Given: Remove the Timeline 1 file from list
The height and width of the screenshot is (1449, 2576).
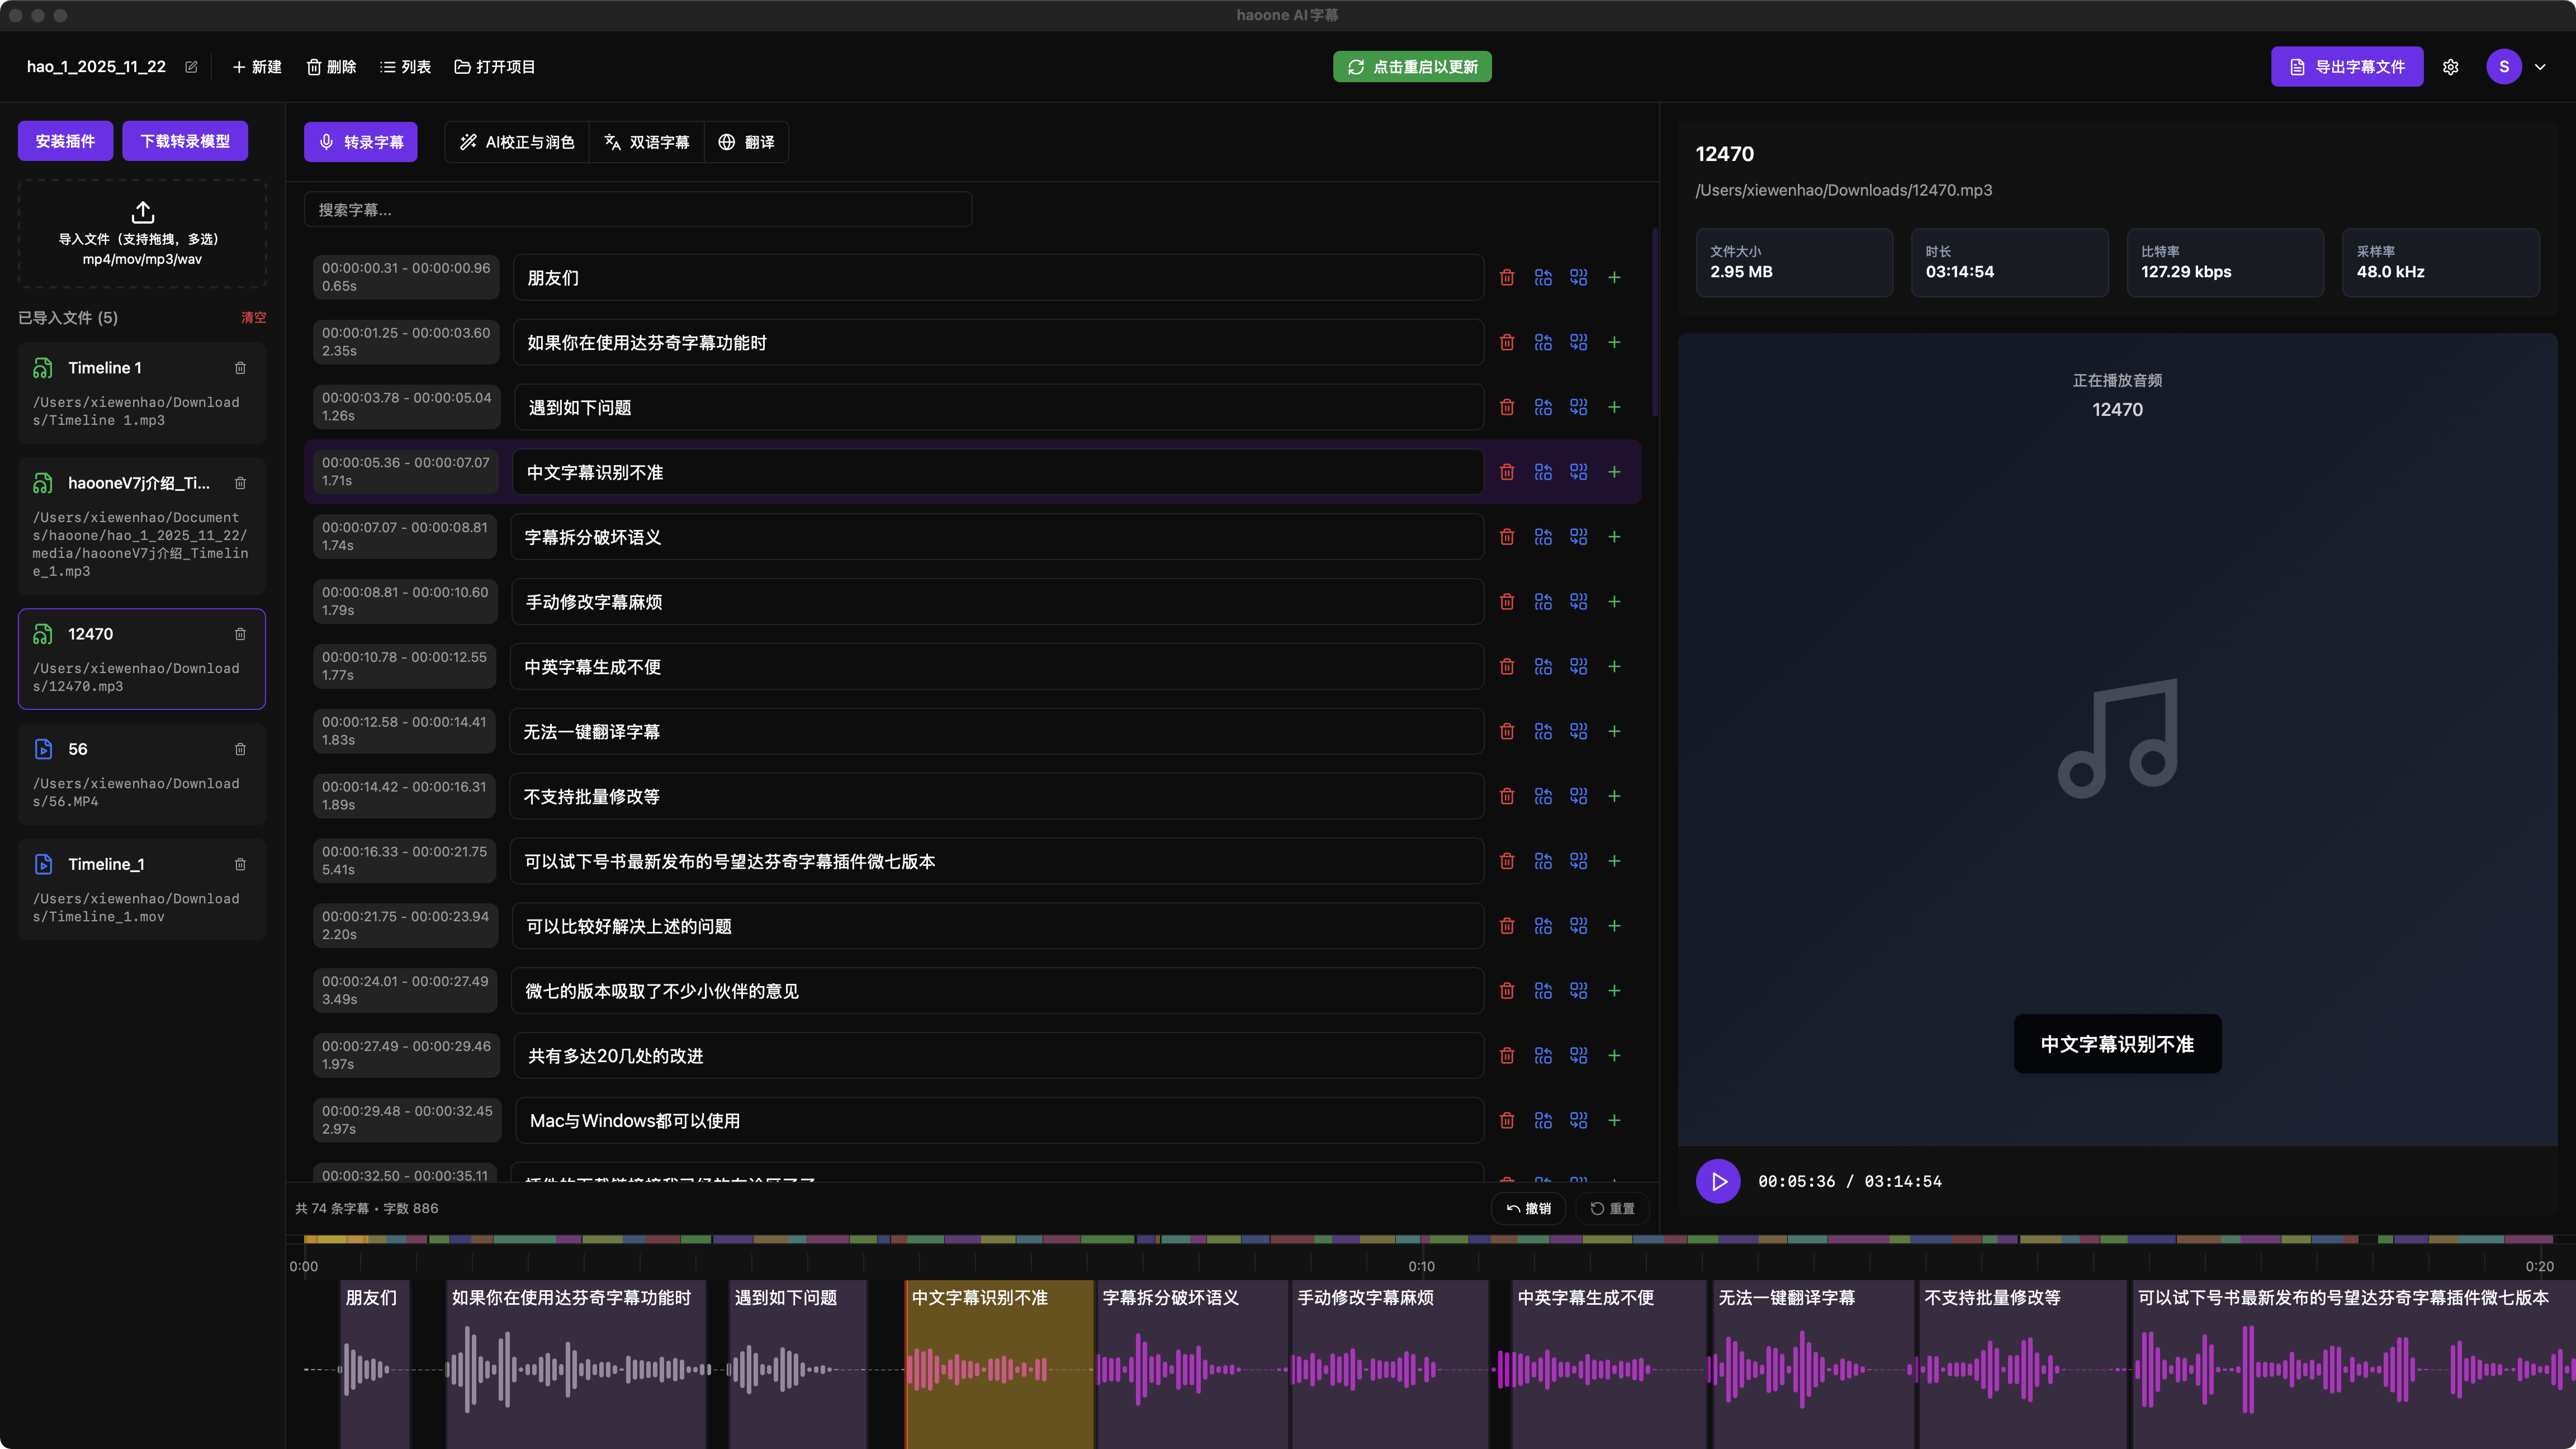Looking at the screenshot, I should point(240,368).
